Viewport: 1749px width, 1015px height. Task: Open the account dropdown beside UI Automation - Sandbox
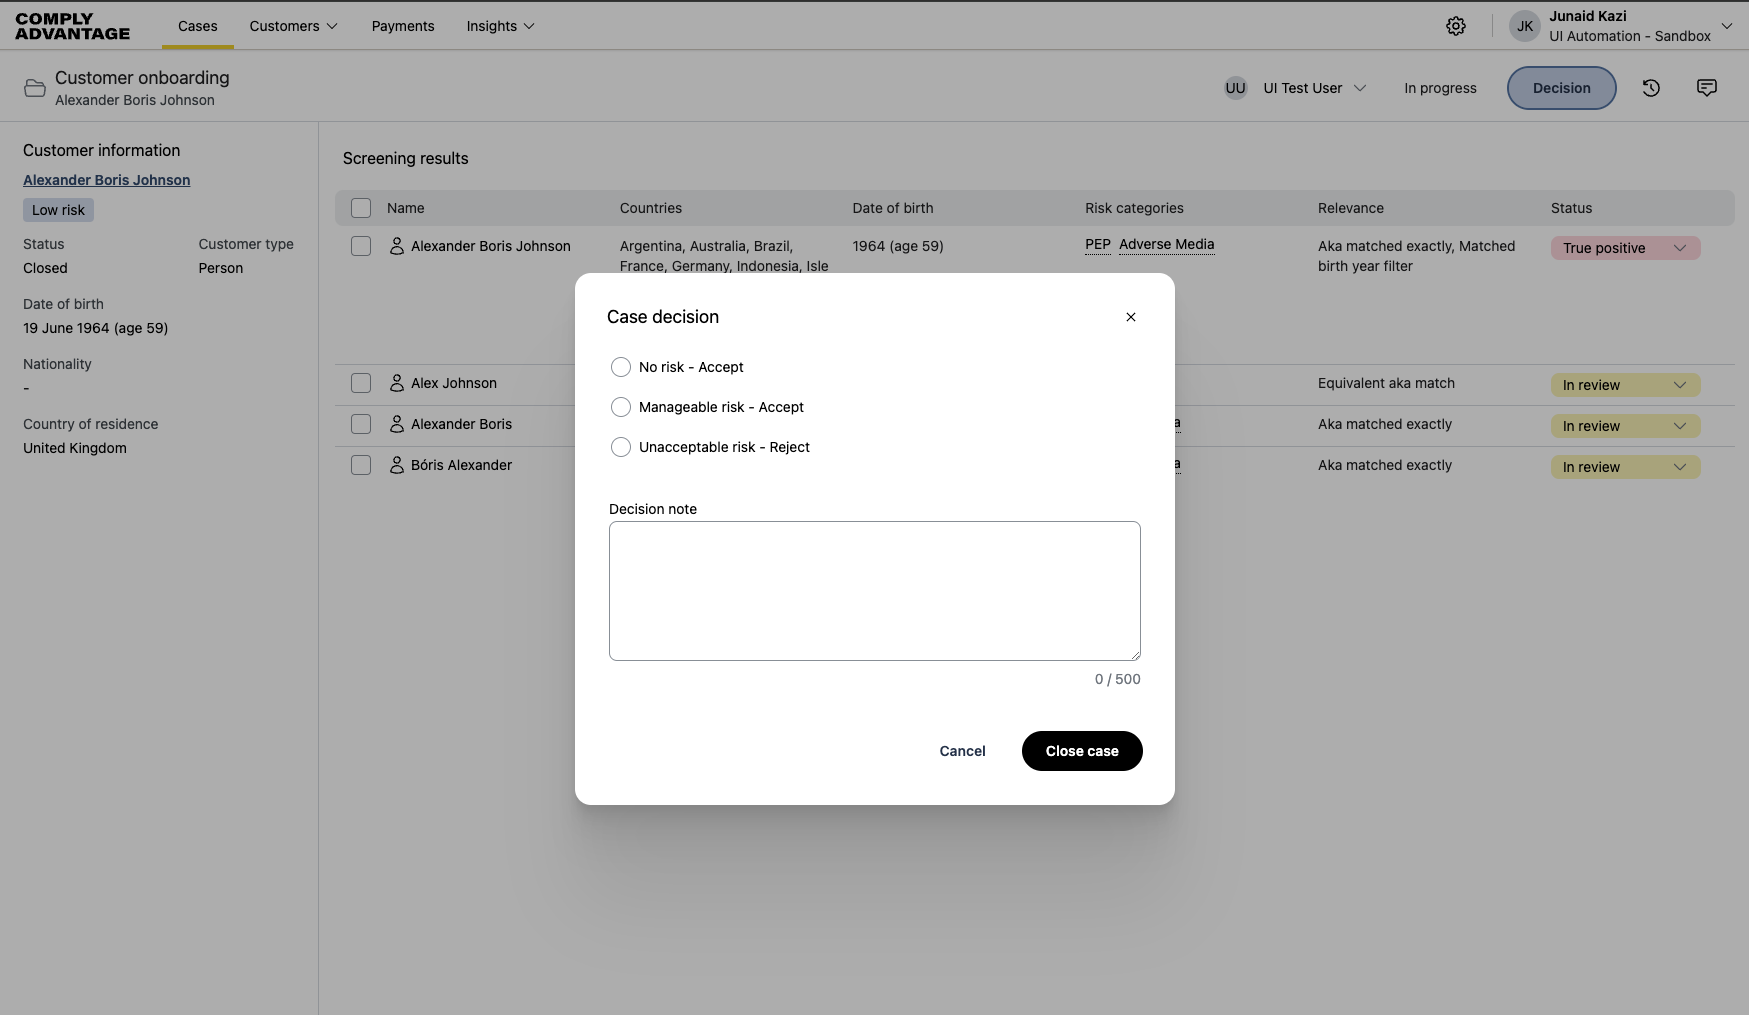[x=1729, y=26]
